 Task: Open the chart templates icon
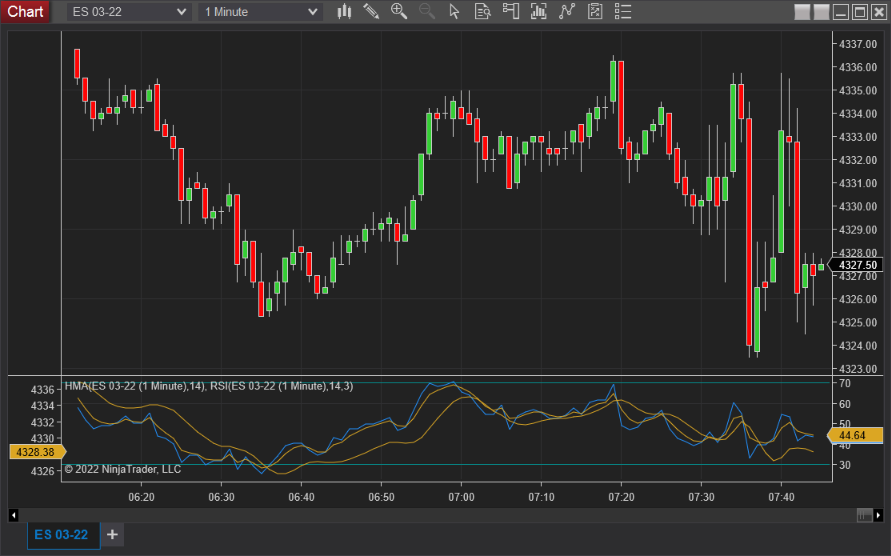[x=595, y=11]
